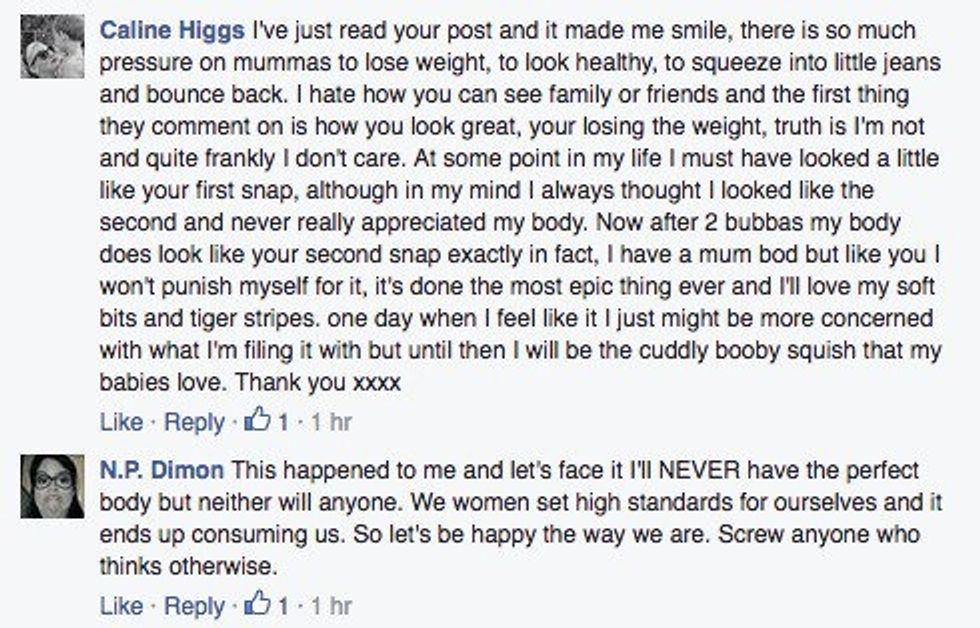Image resolution: width=980 pixels, height=628 pixels.
Task: Like N.P. Dimon's comment
Action: coord(121,606)
